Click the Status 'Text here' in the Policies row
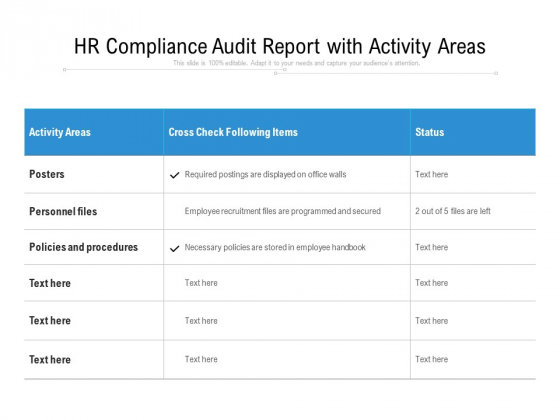 pyautogui.click(x=431, y=247)
